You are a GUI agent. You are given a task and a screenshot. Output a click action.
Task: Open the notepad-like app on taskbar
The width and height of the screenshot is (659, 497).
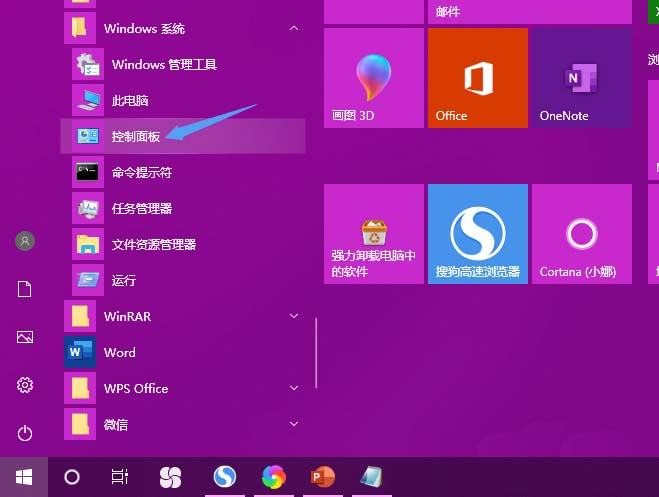pos(372,477)
